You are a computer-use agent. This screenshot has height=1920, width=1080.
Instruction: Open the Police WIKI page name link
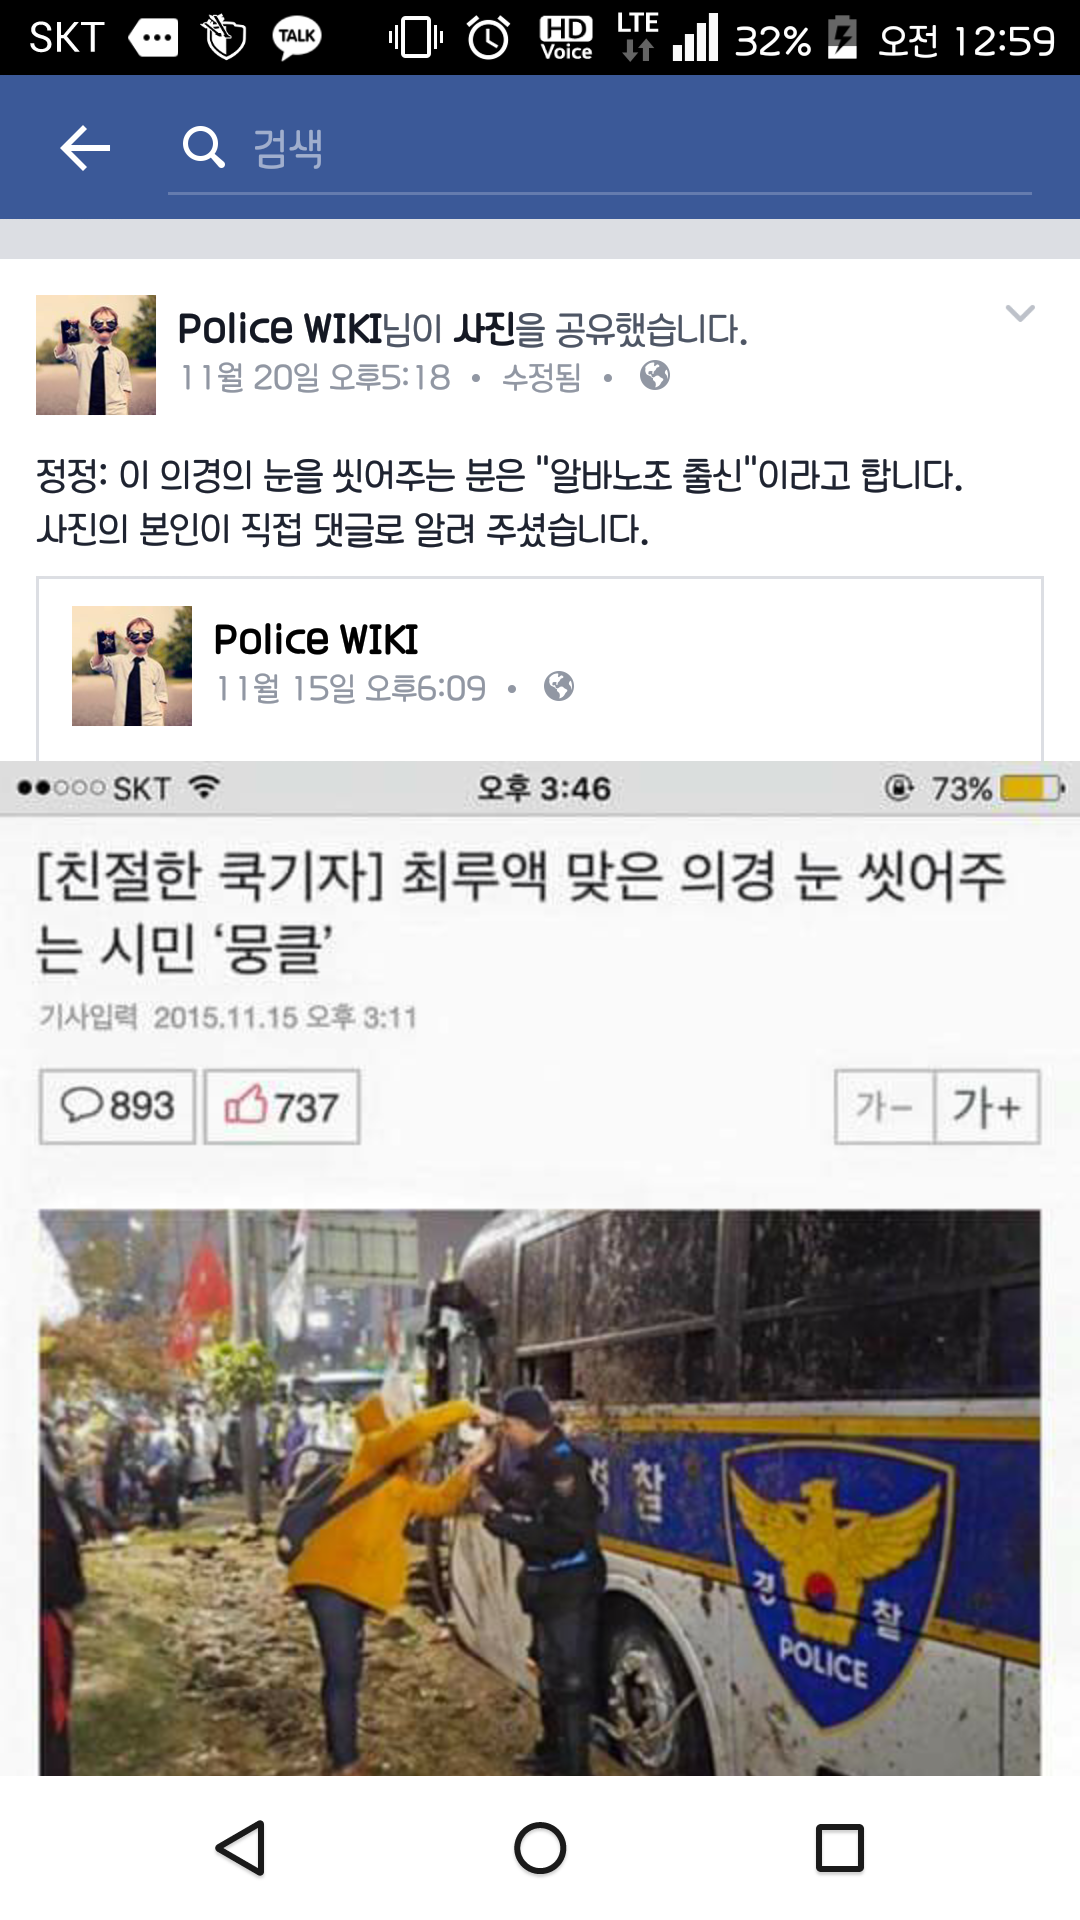[x=280, y=329]
